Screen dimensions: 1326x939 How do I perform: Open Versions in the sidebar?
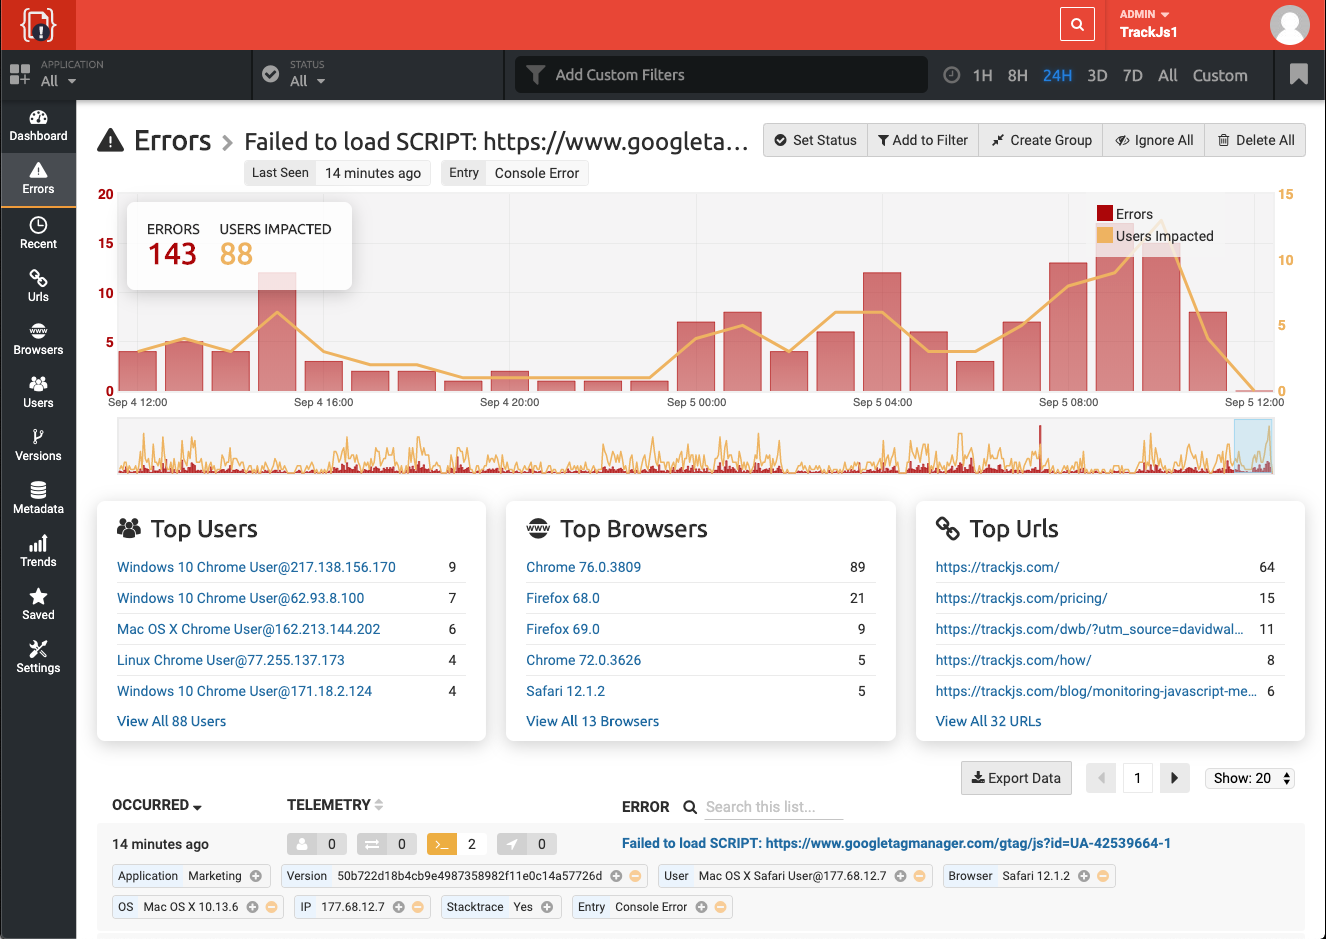coord(38,445)
